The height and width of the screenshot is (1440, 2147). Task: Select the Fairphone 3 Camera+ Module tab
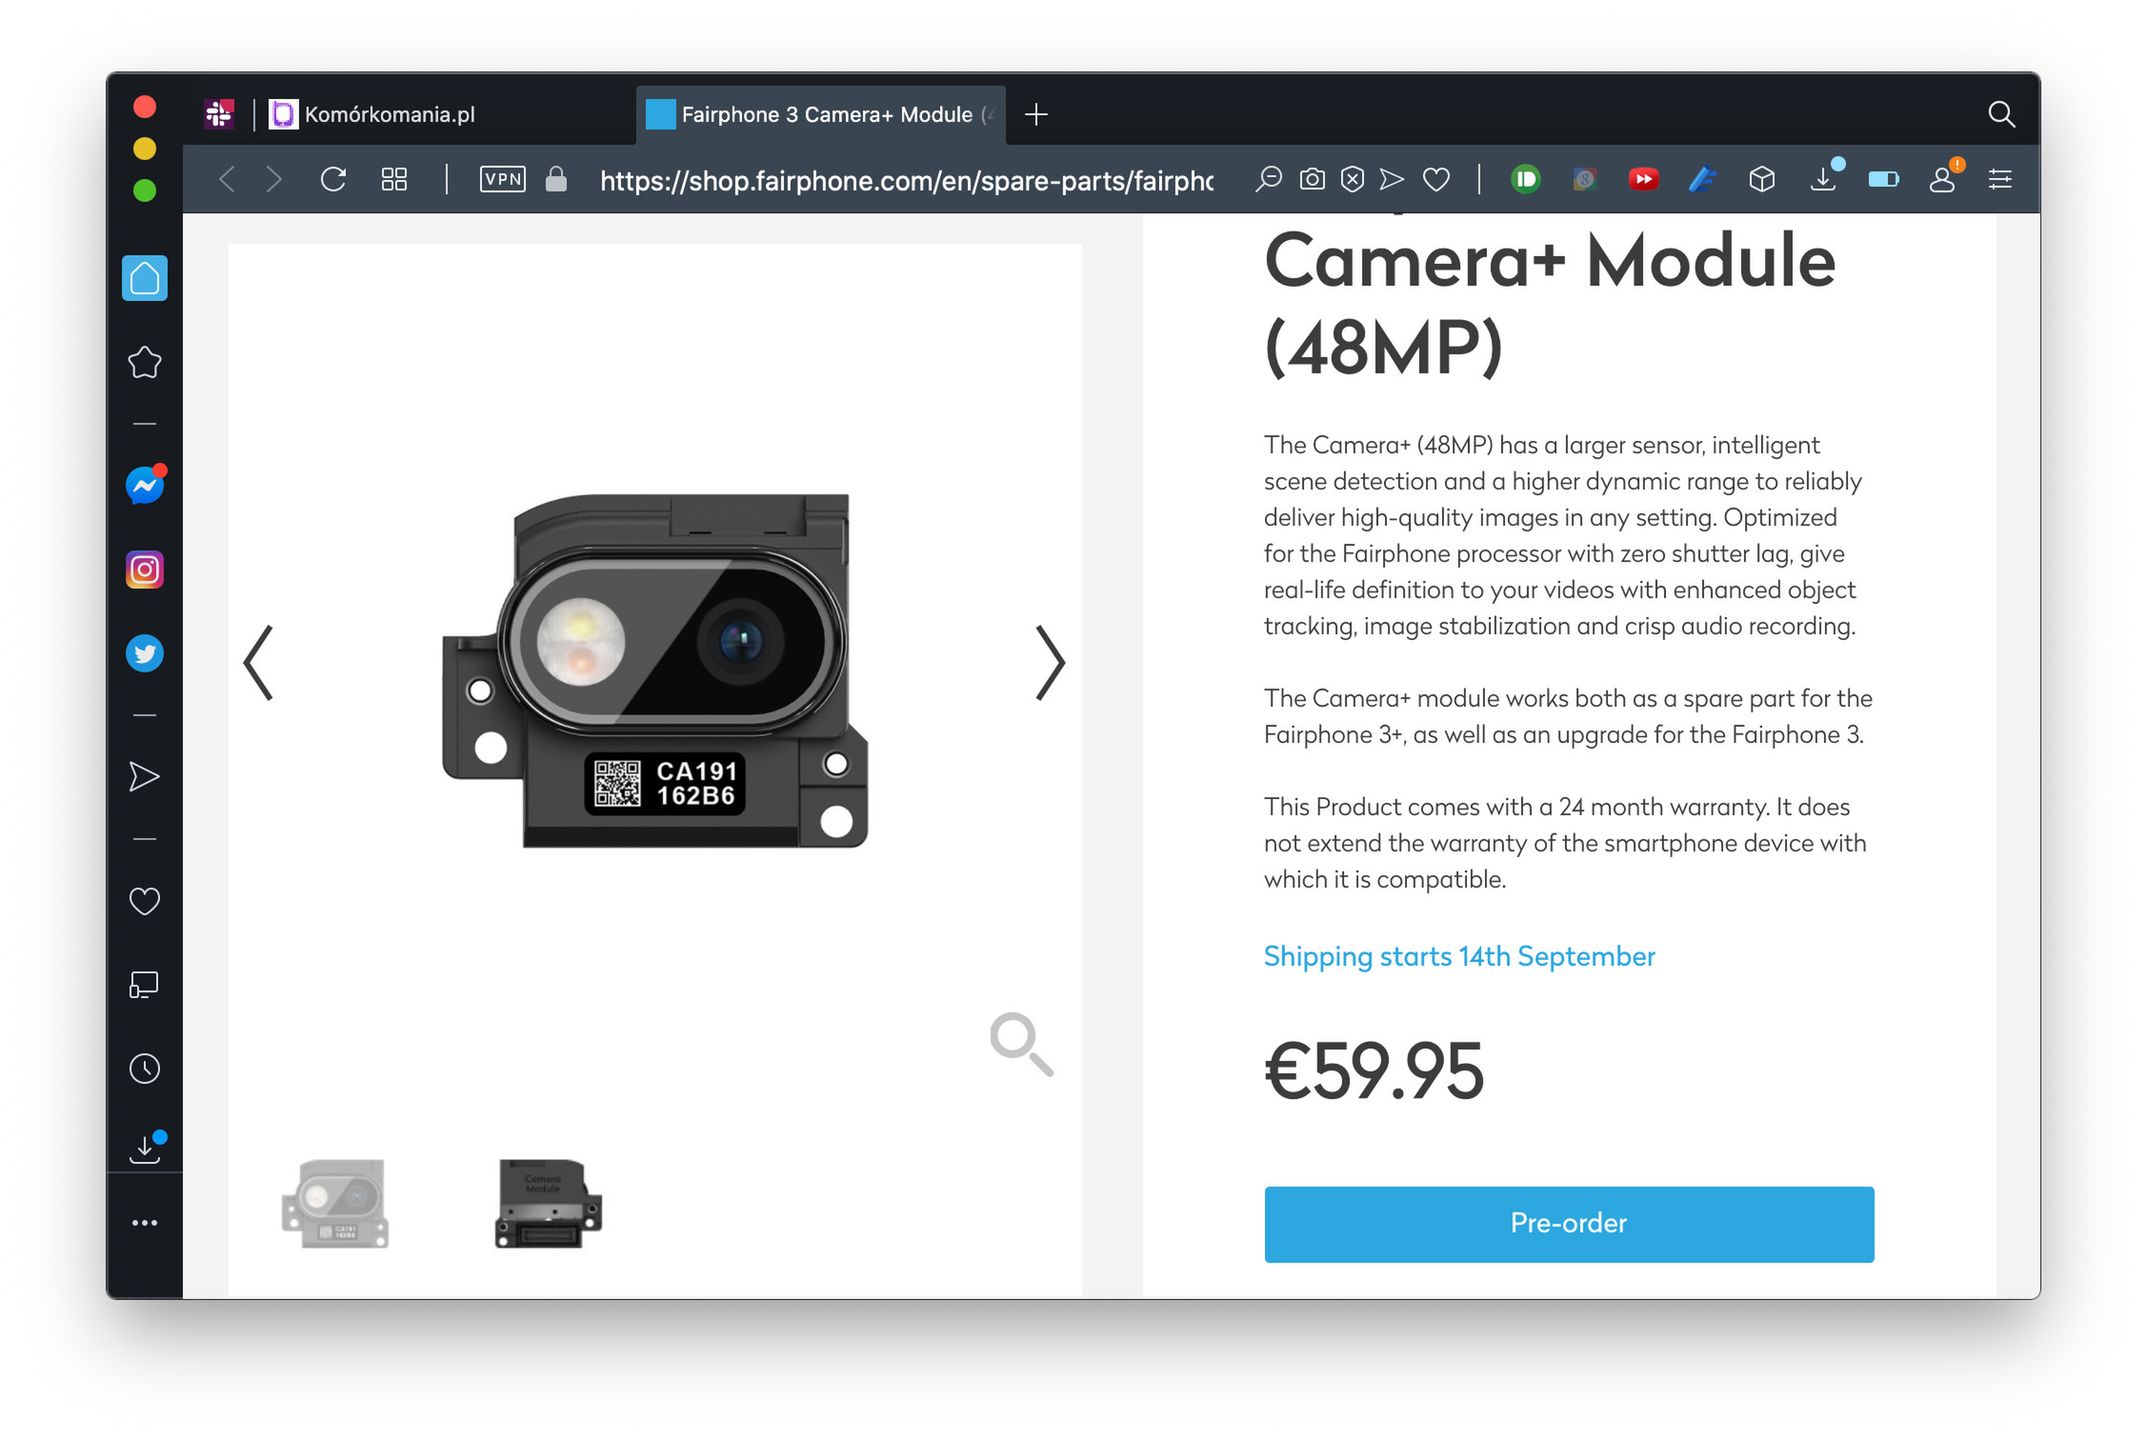coord(821,114)
